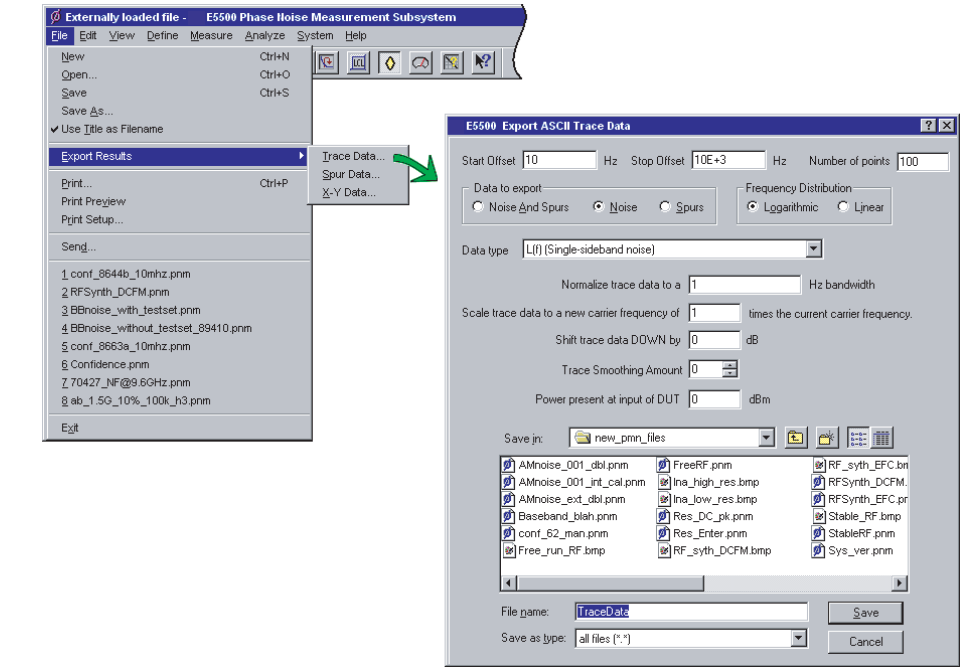The height and width of the screenshot is (672, 964).
Task: Click the Cancel button
Action: (866, 642)
